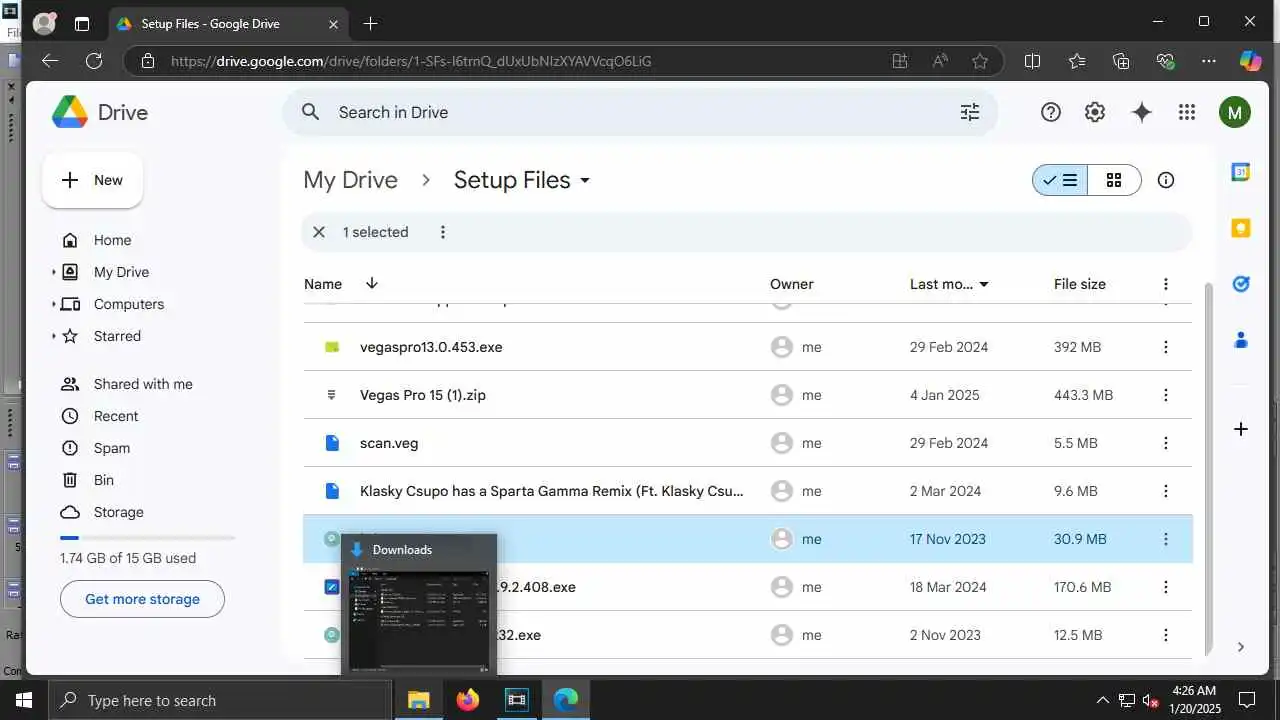Click the New button
Image resolution: width=1280 pixels, height=720 pixels.
92,180
